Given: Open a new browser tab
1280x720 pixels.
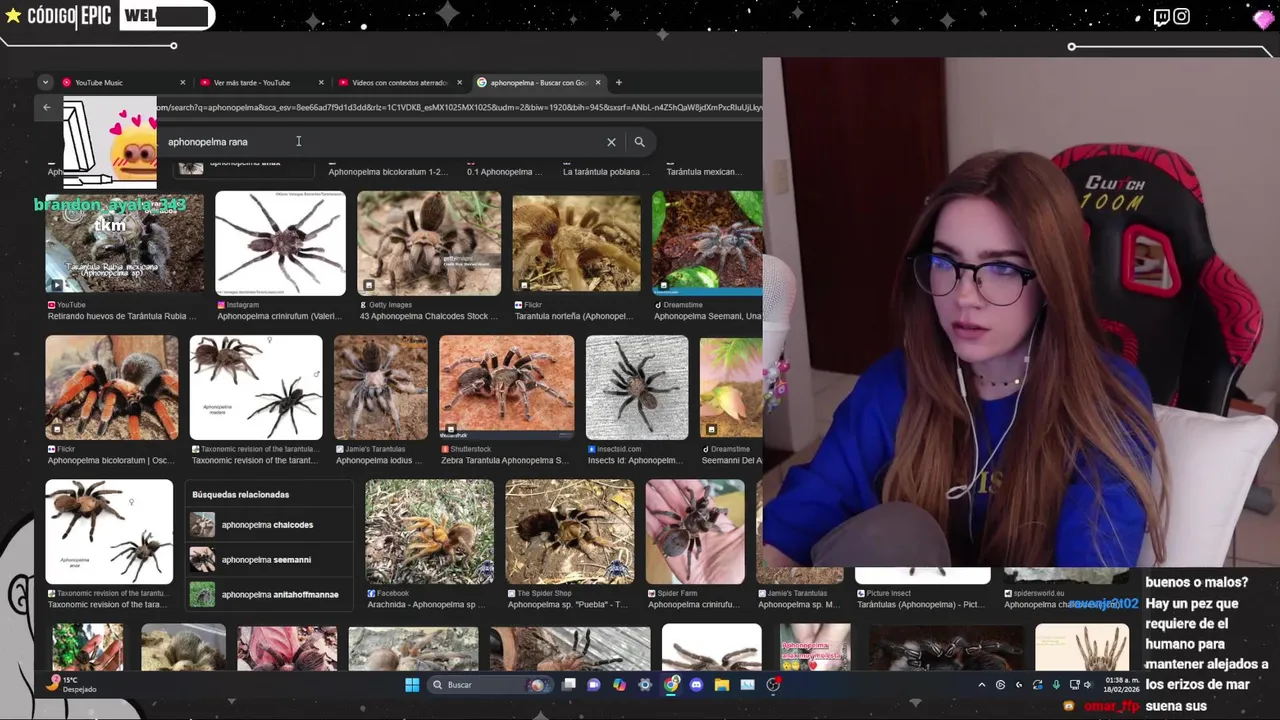Looking at the screenshot, I should tap(618, 83).
